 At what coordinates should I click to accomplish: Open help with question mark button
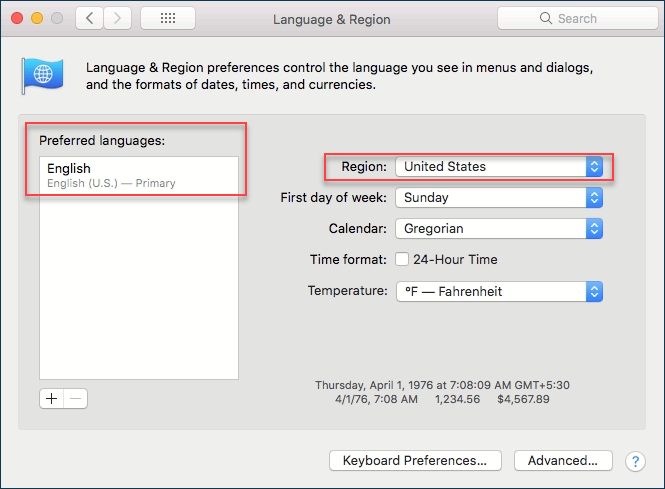tap(635, 461)
